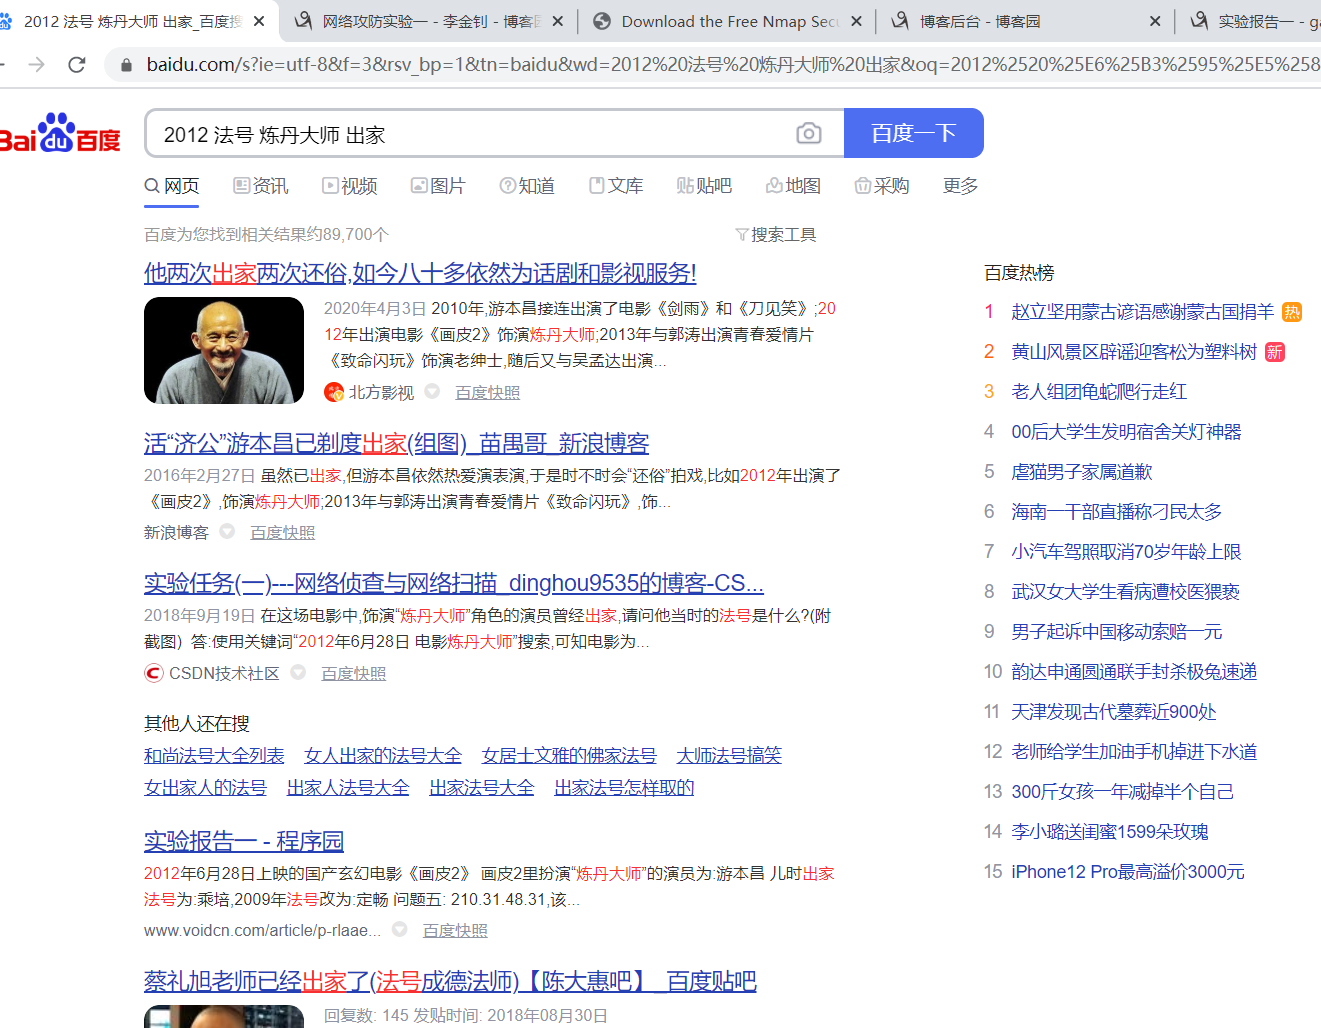Select the 视频 search category
This screenshot has height=1028, width=1321.
click(350, 186)
